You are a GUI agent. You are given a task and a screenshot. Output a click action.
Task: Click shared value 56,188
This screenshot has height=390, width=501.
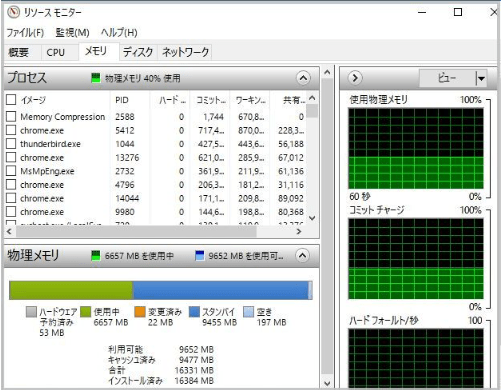tap(291, 144)
